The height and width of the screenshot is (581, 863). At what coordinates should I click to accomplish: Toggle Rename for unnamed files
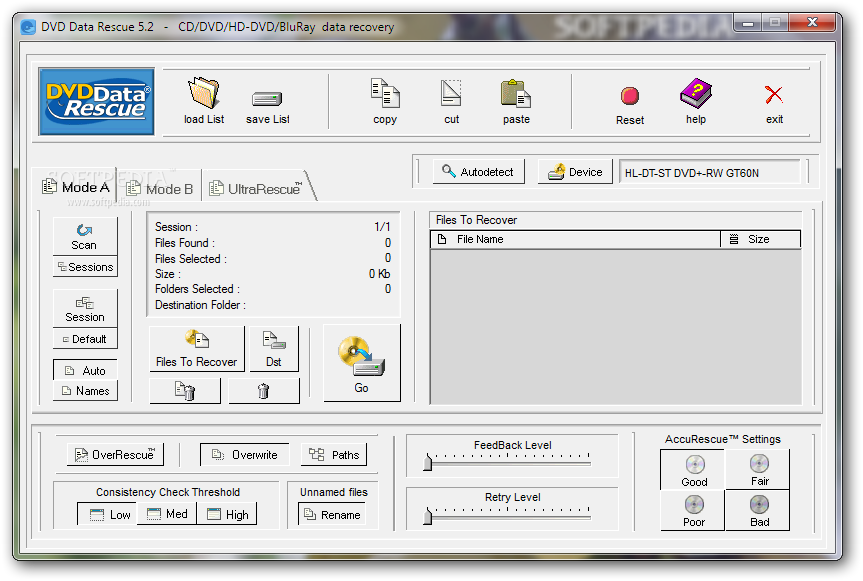[x=332, y=514]
